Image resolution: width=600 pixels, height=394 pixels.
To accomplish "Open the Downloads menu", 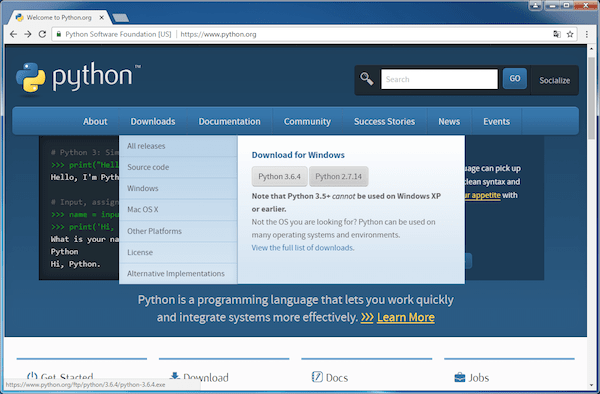I will coord(153,122).
